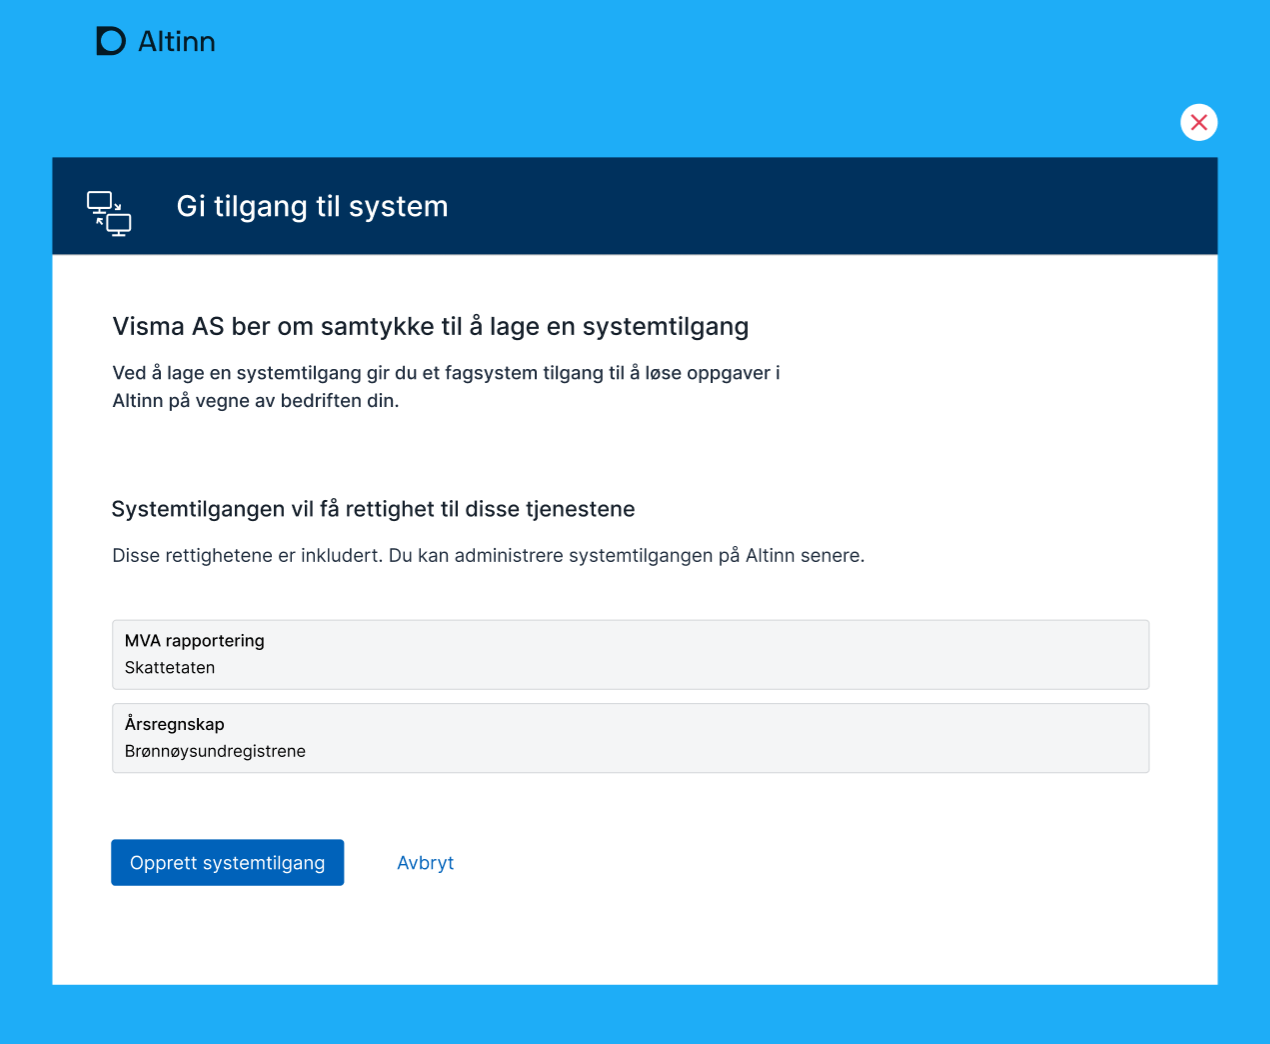Click the 'Visma AS ber om samtykke' heading

click(x=430, y=327)
